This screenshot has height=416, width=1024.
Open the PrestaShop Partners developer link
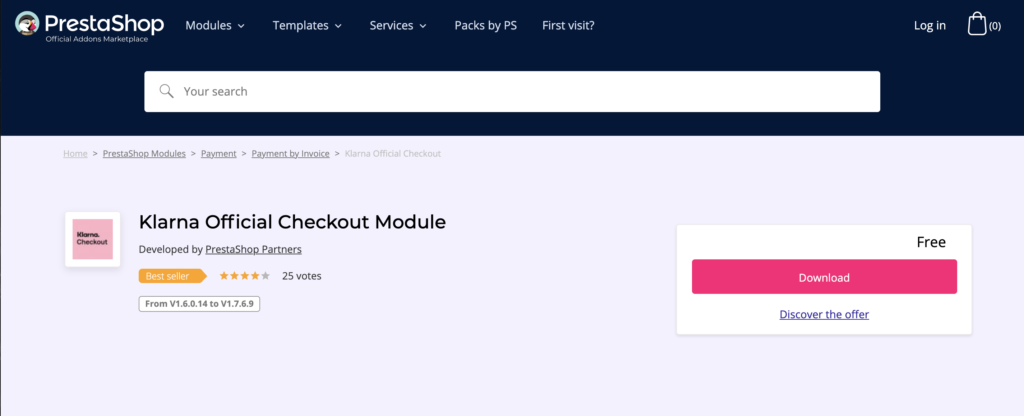coord(253,249)
